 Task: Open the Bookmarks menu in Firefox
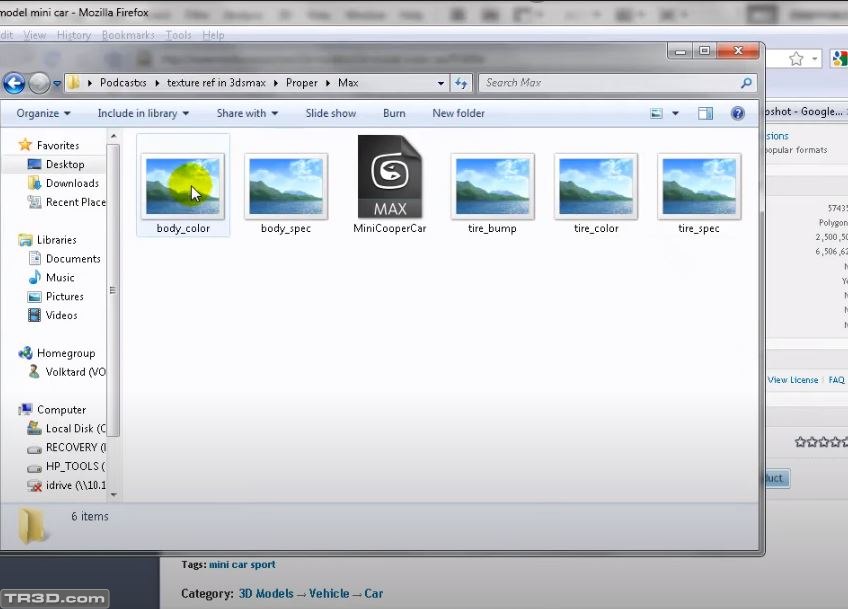point(128,35)
